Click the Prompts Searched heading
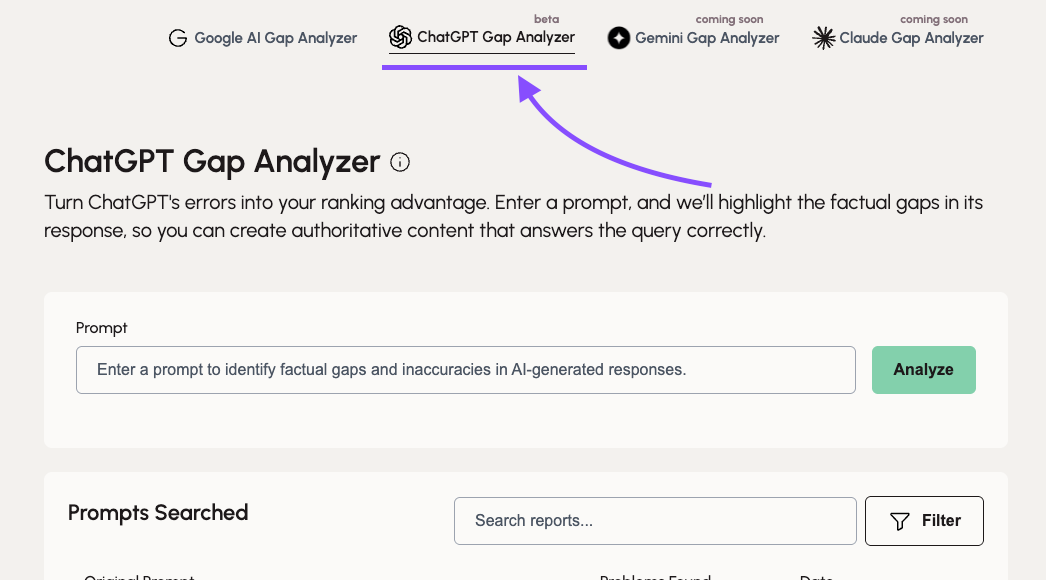Screen dimensions: 1046x580 [x=157, y=513]
